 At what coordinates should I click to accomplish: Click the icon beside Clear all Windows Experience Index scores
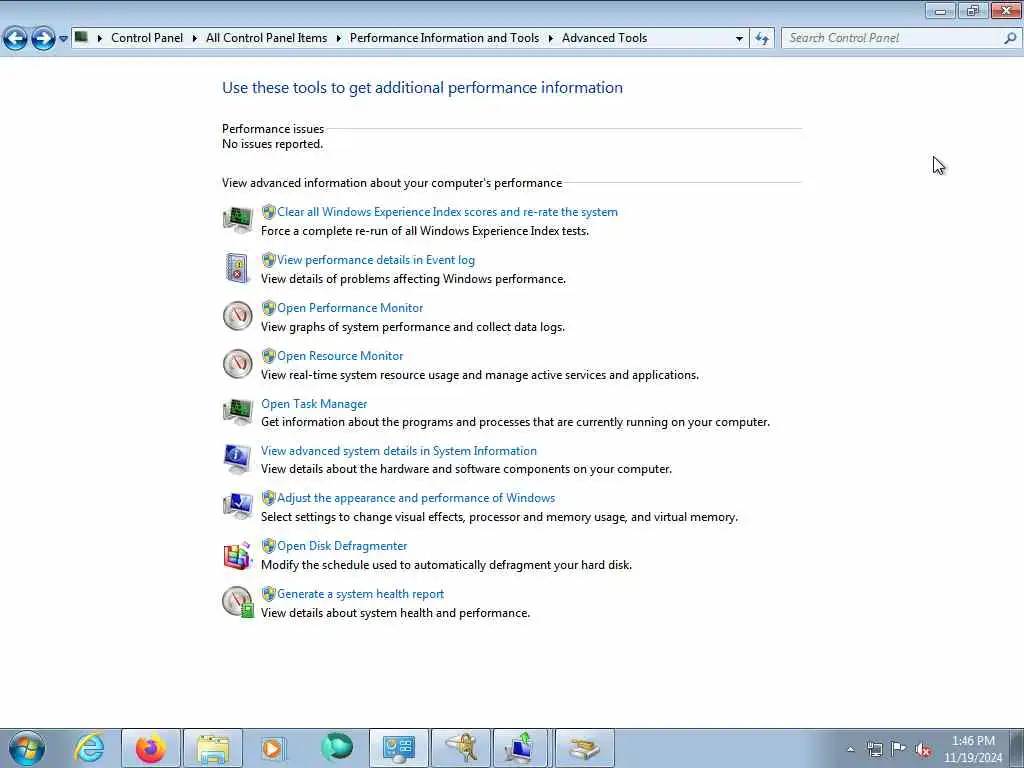coord(237,219)
